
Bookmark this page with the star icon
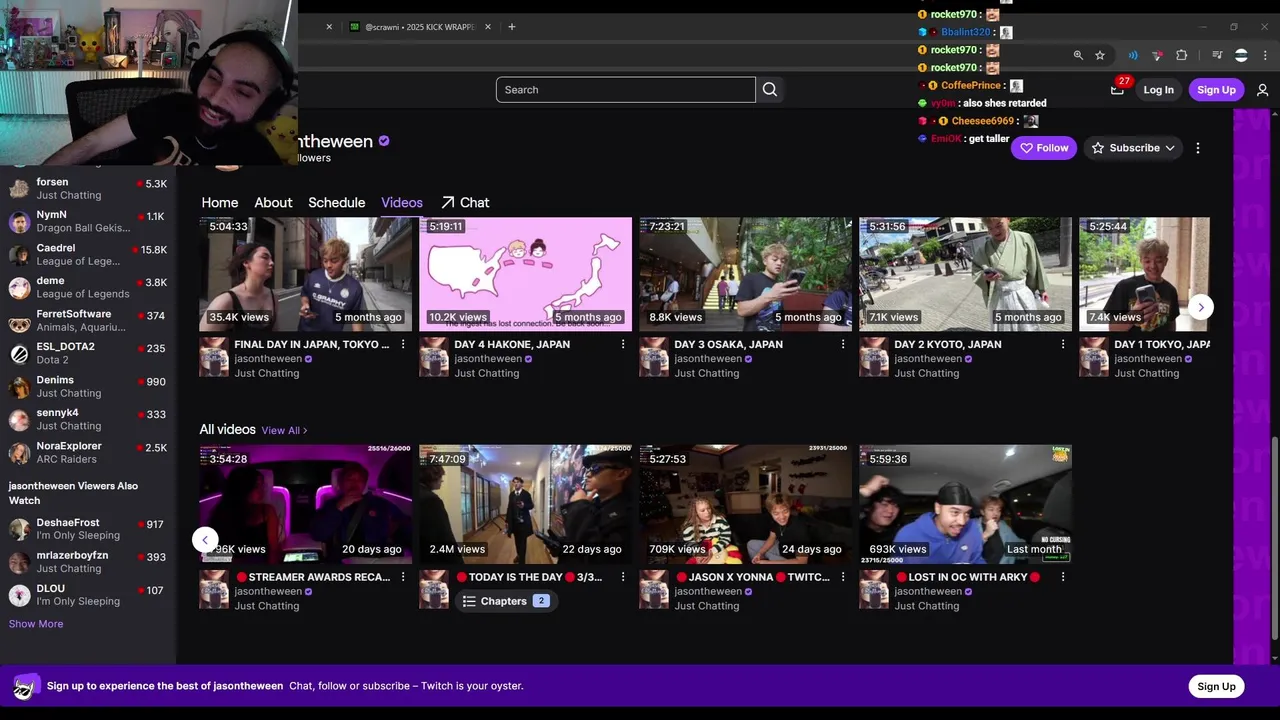[1100, 56]
